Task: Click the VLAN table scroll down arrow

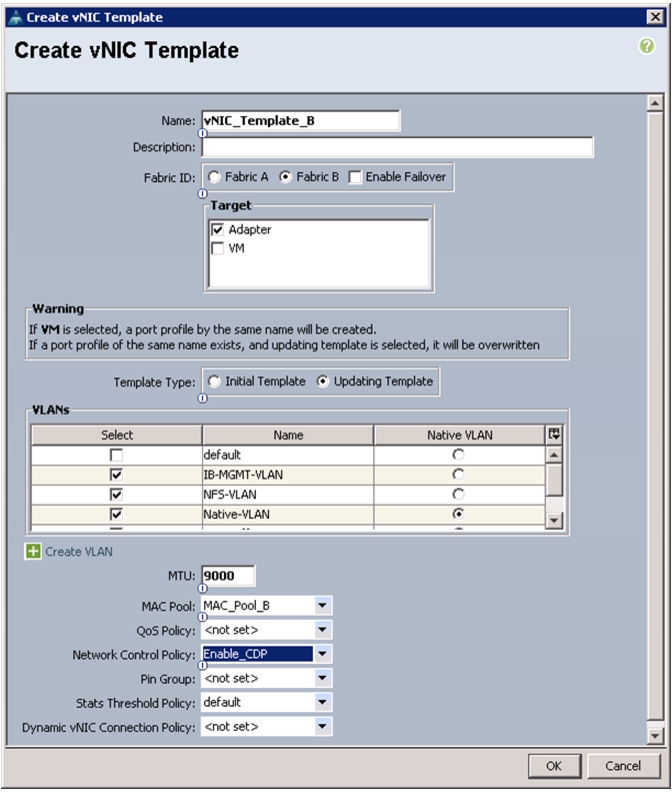Action: click(554, 520)
